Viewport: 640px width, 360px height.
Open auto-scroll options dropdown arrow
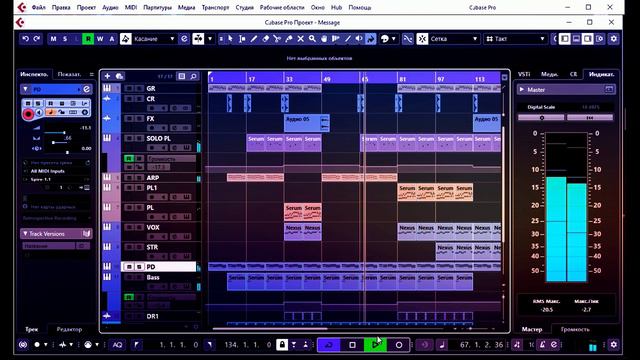click(x=210, y=39)
